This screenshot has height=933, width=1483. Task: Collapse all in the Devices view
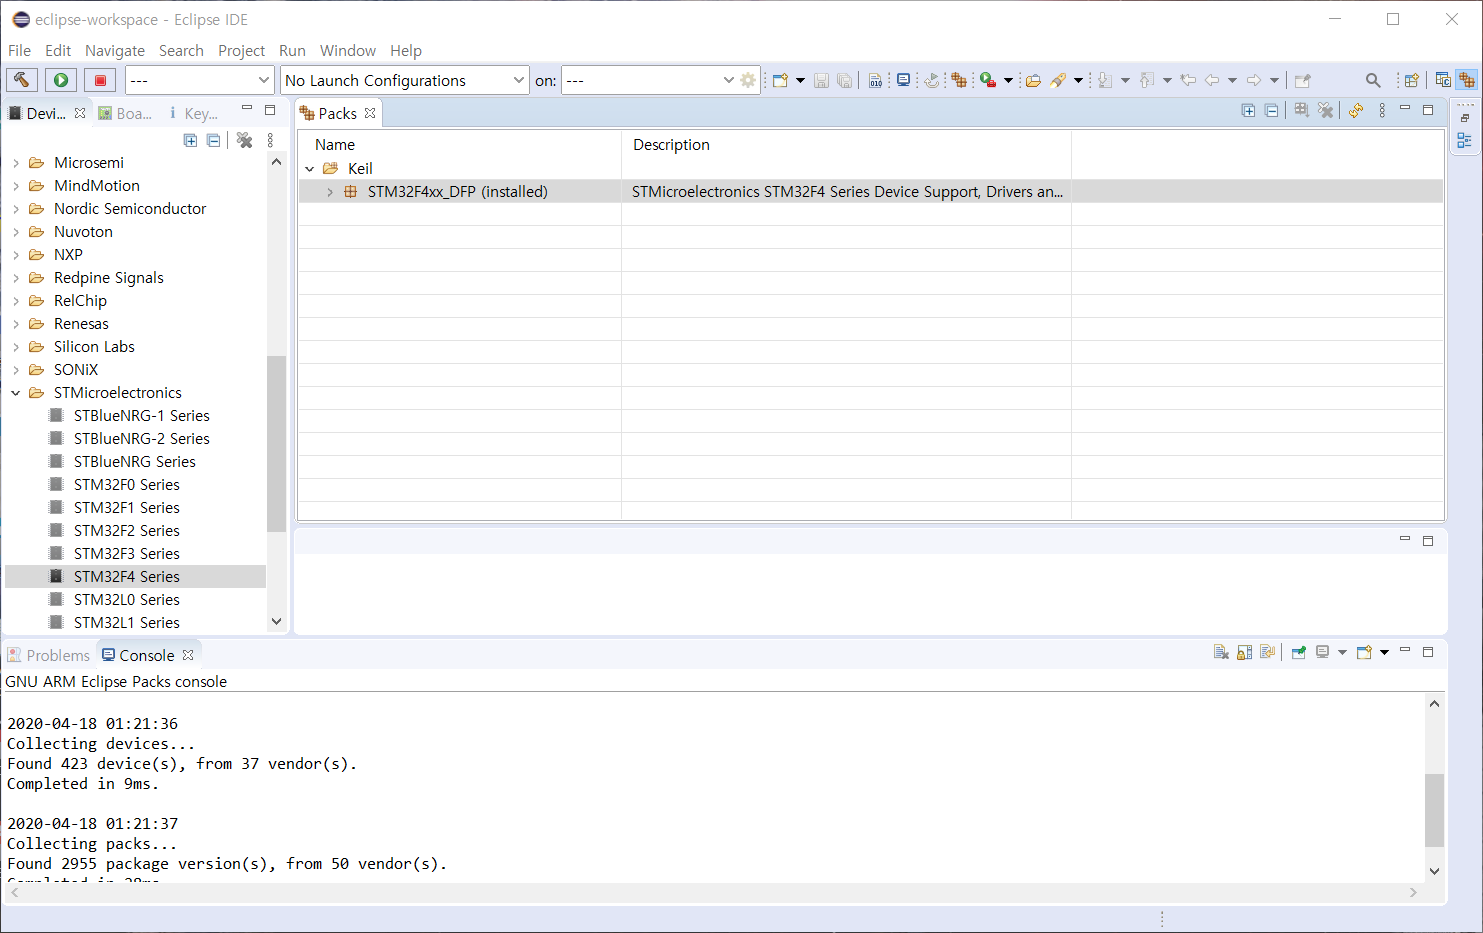(213, 140)
